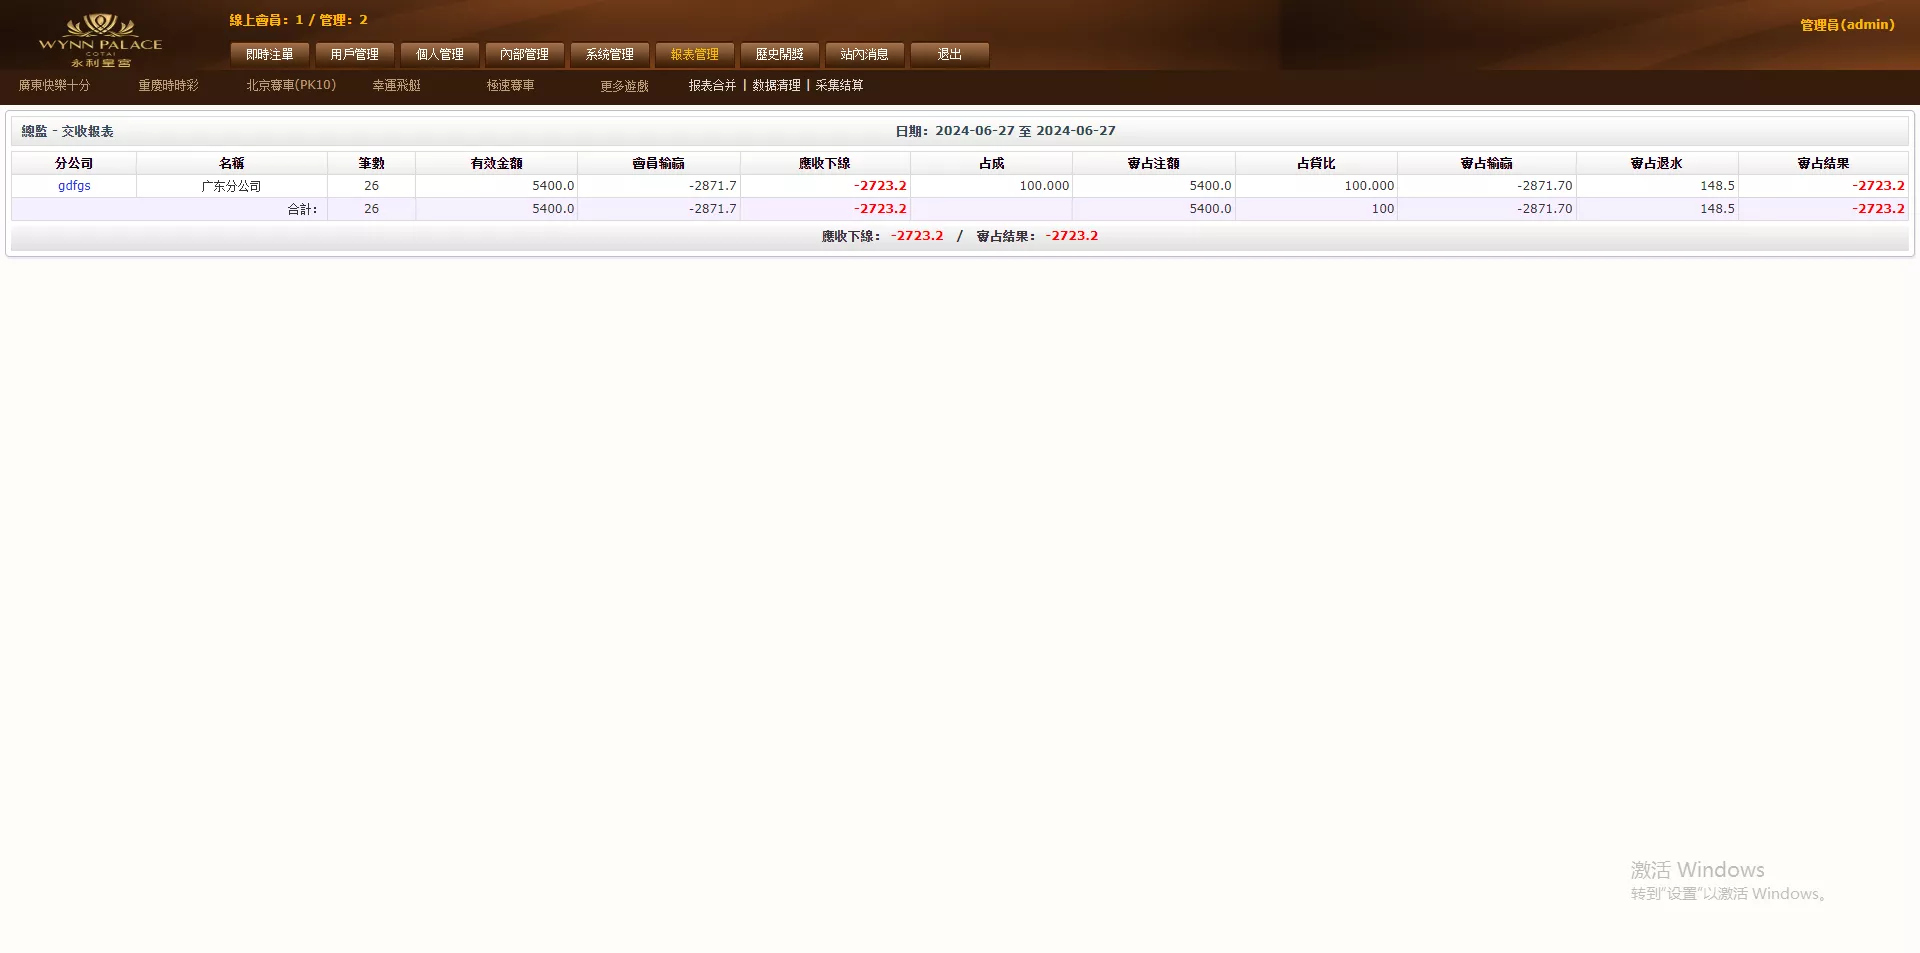Open 即時注單 management page
This screenshot has height=953, width=1920.
(x=268, y=54)
